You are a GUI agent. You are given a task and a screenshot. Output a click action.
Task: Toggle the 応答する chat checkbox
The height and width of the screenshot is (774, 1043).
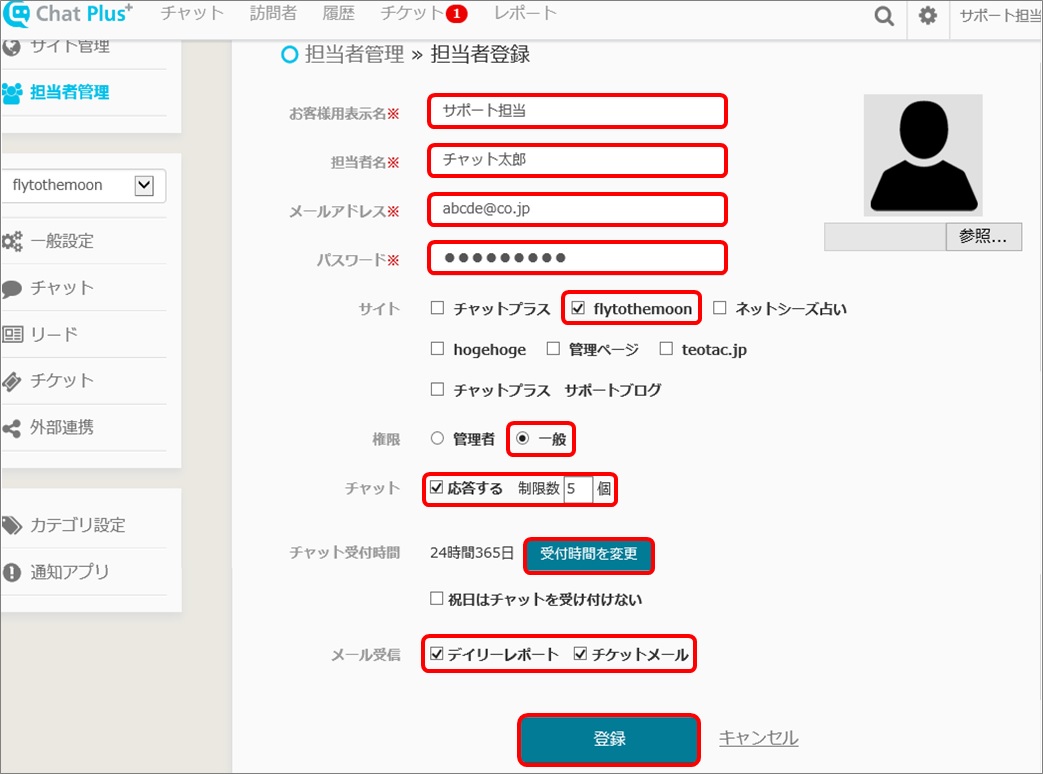point(436,487)
